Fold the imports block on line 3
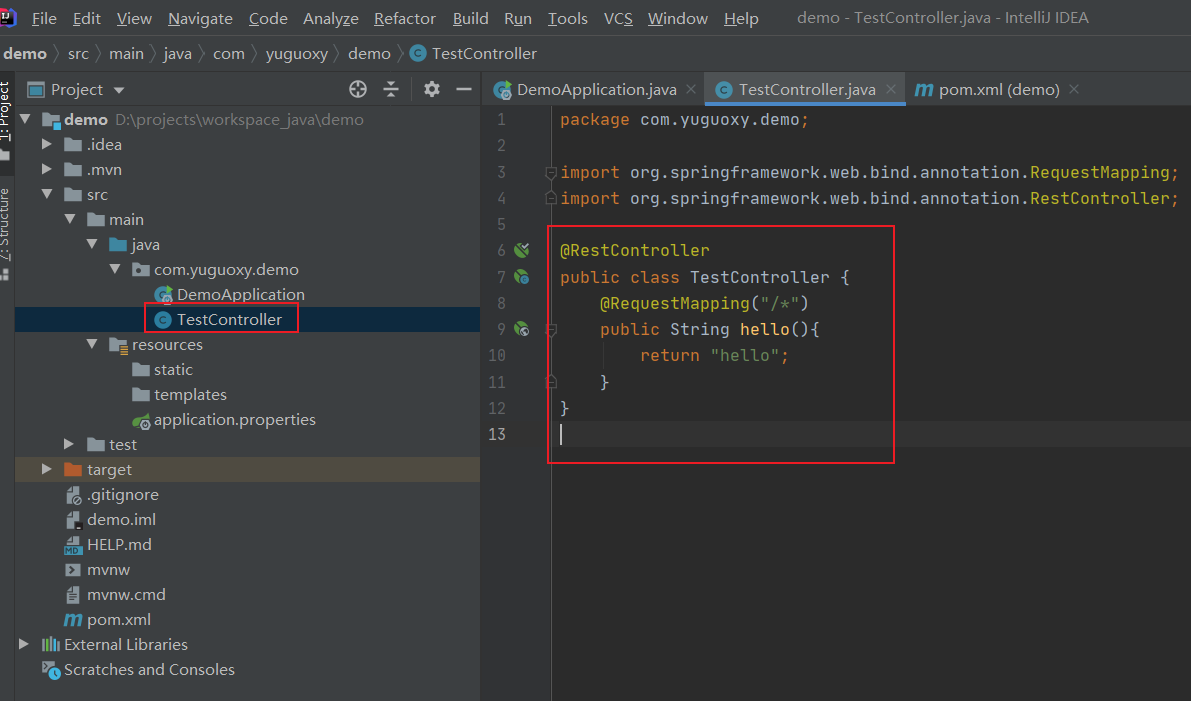Viewport: 1191px width, 701px height. tap(551, 172)
